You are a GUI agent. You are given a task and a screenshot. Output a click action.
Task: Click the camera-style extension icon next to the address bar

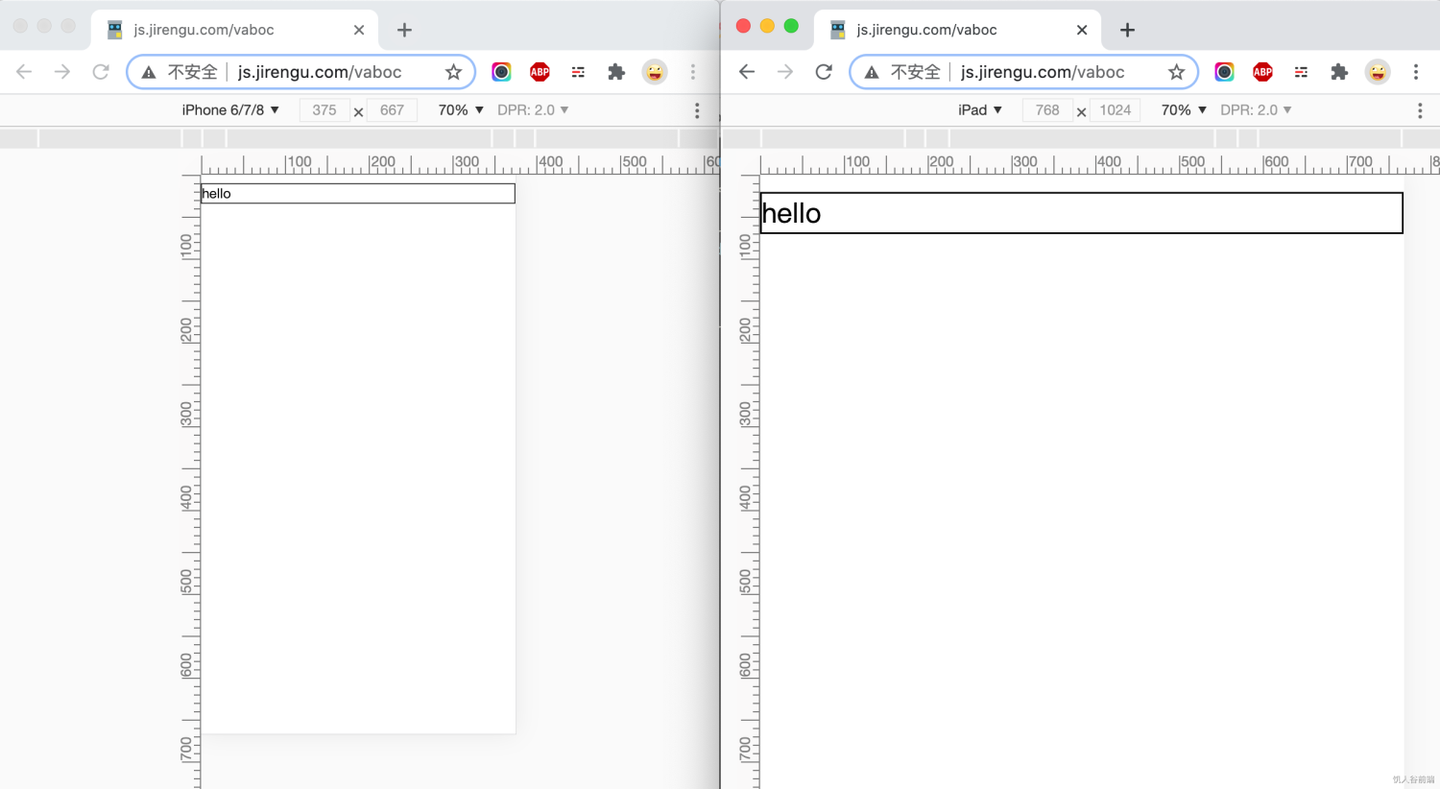tap(501, 71)
